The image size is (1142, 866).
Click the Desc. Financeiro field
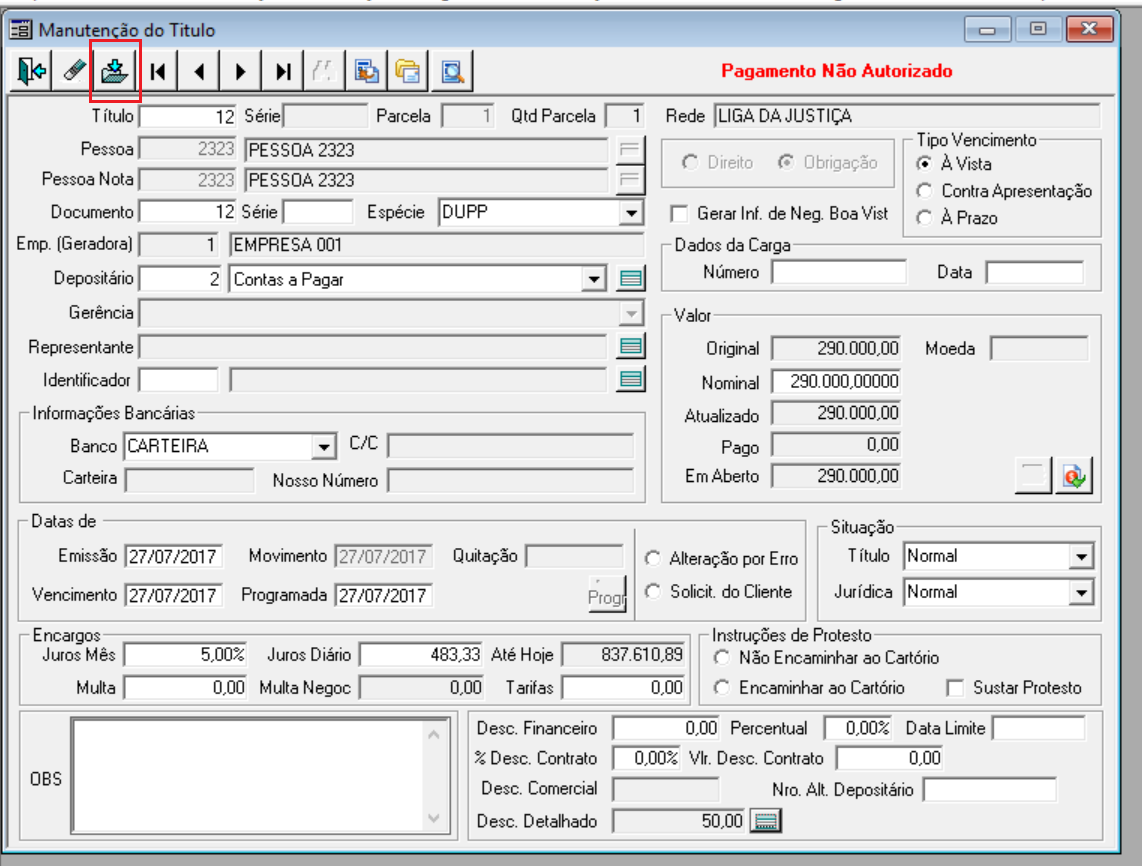click(666, 728)
